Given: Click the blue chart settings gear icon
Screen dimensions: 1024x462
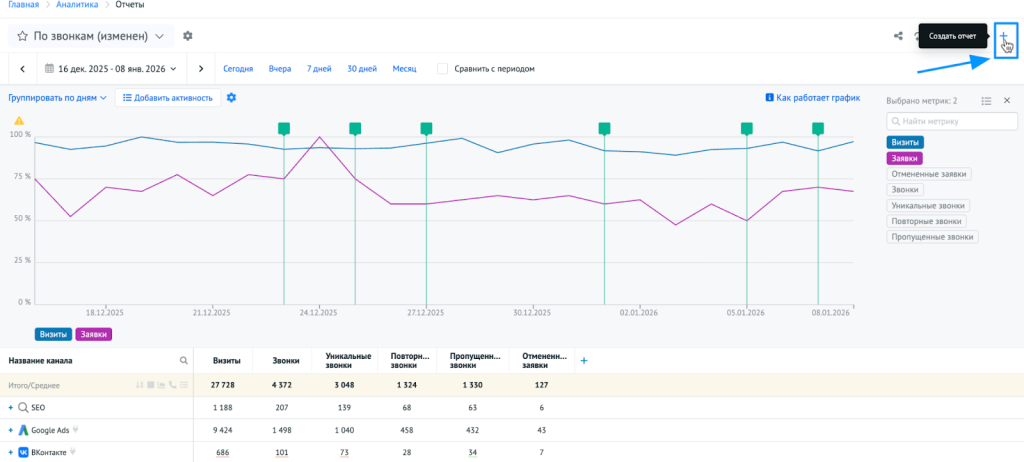Looking at the screenshot, I should pyautogui.click(x=231, y=97).
